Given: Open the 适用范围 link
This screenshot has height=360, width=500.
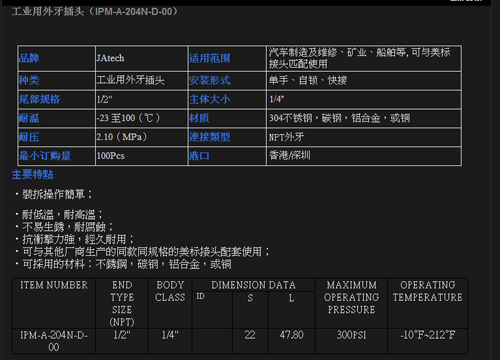Looking at the screenshot, I should click(x=210, y=58).
